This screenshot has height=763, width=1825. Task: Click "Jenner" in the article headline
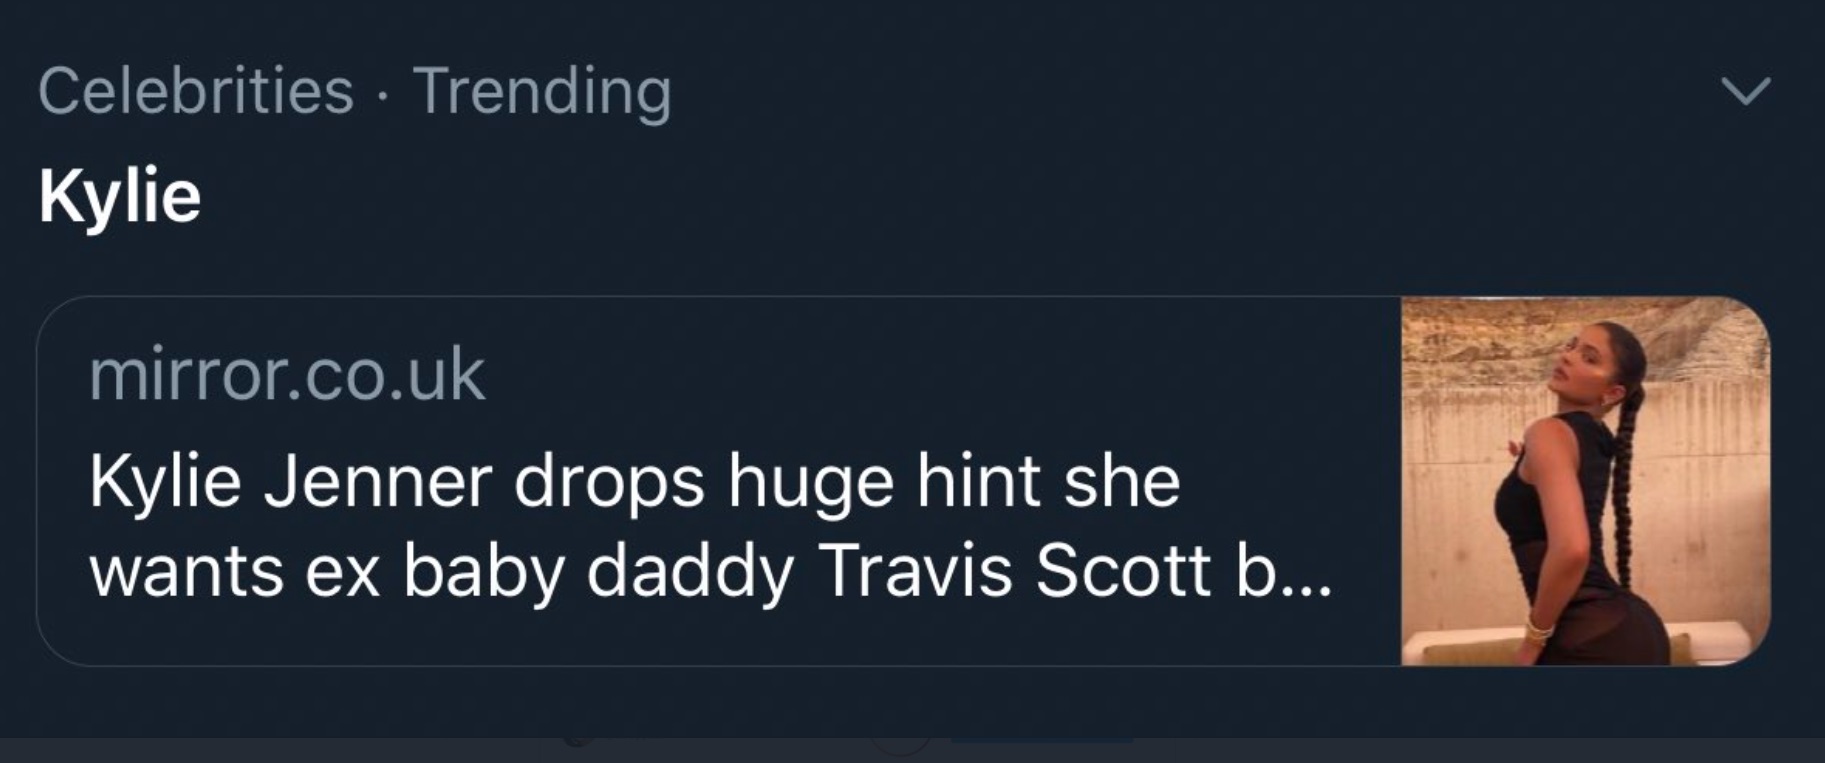tap(378, 482)
